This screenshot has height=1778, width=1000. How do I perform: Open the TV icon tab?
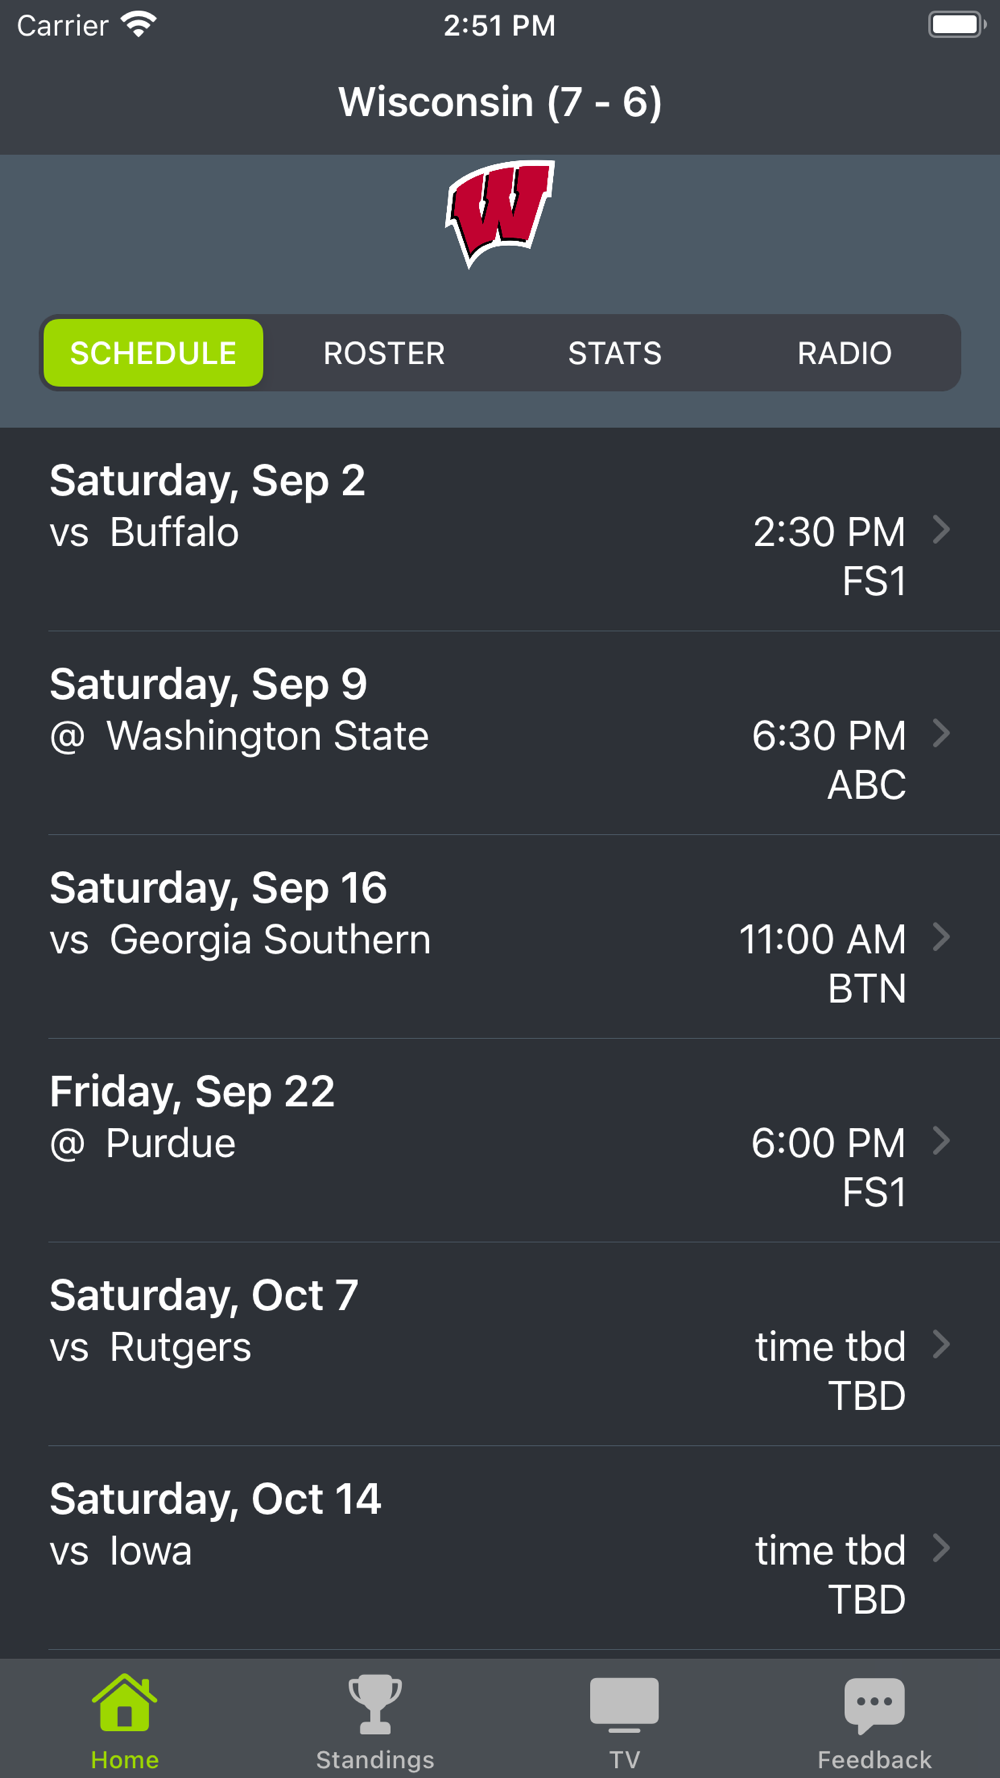pyautogui.click(x=624, y=1705)
